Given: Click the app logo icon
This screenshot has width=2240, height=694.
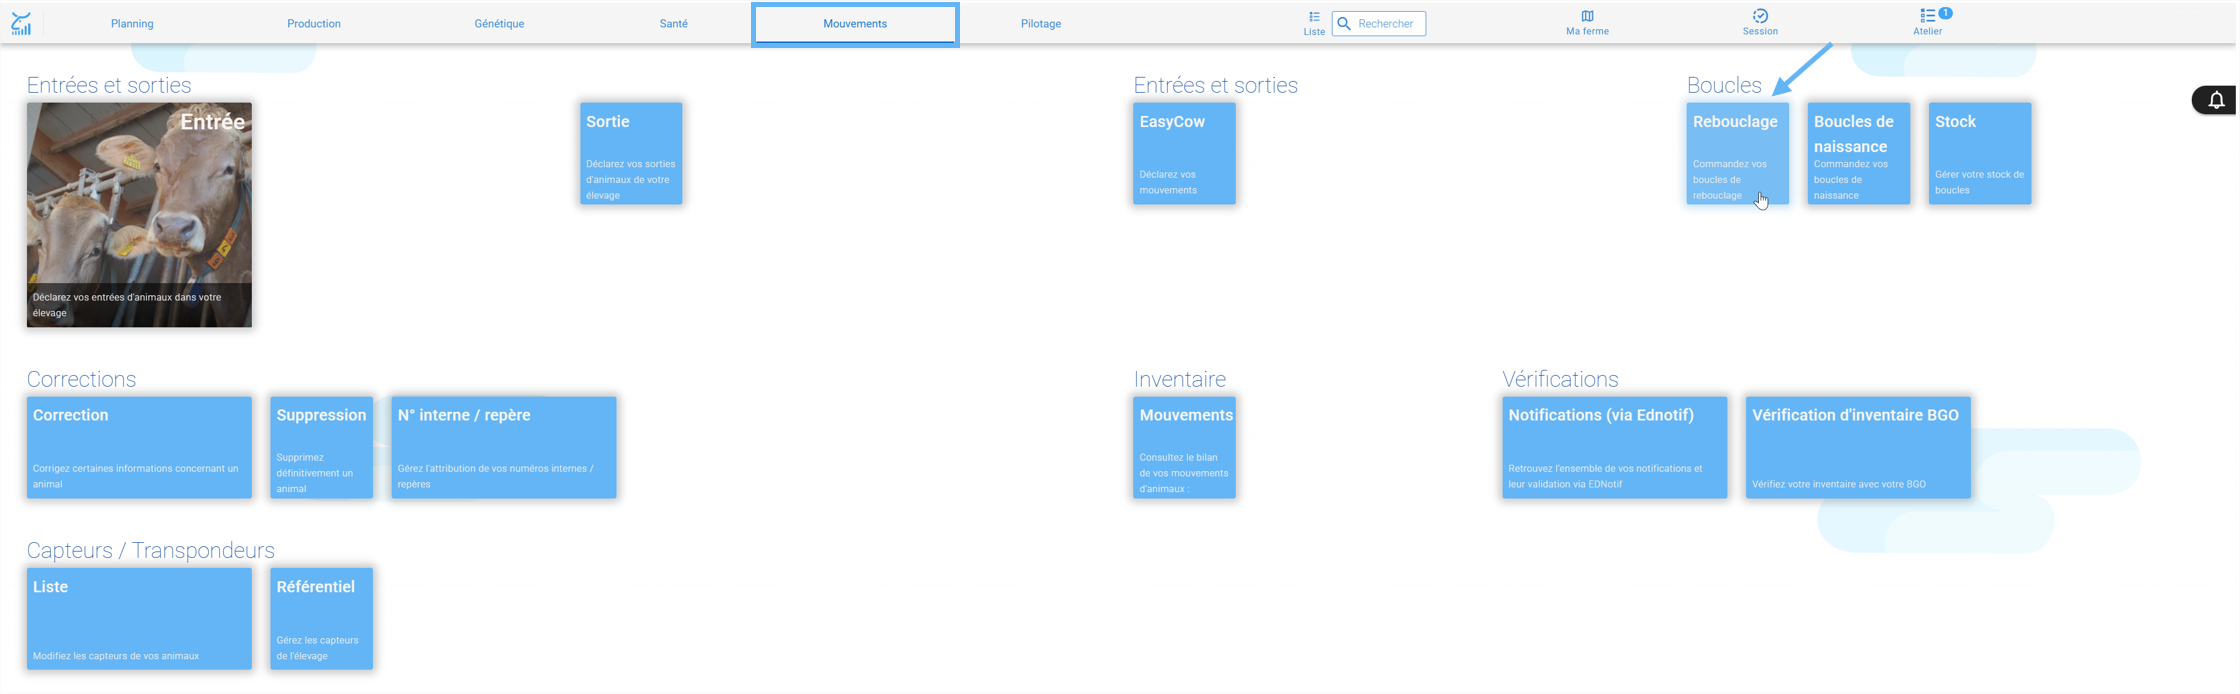Looking at the screenshot, I should point(21,23).
